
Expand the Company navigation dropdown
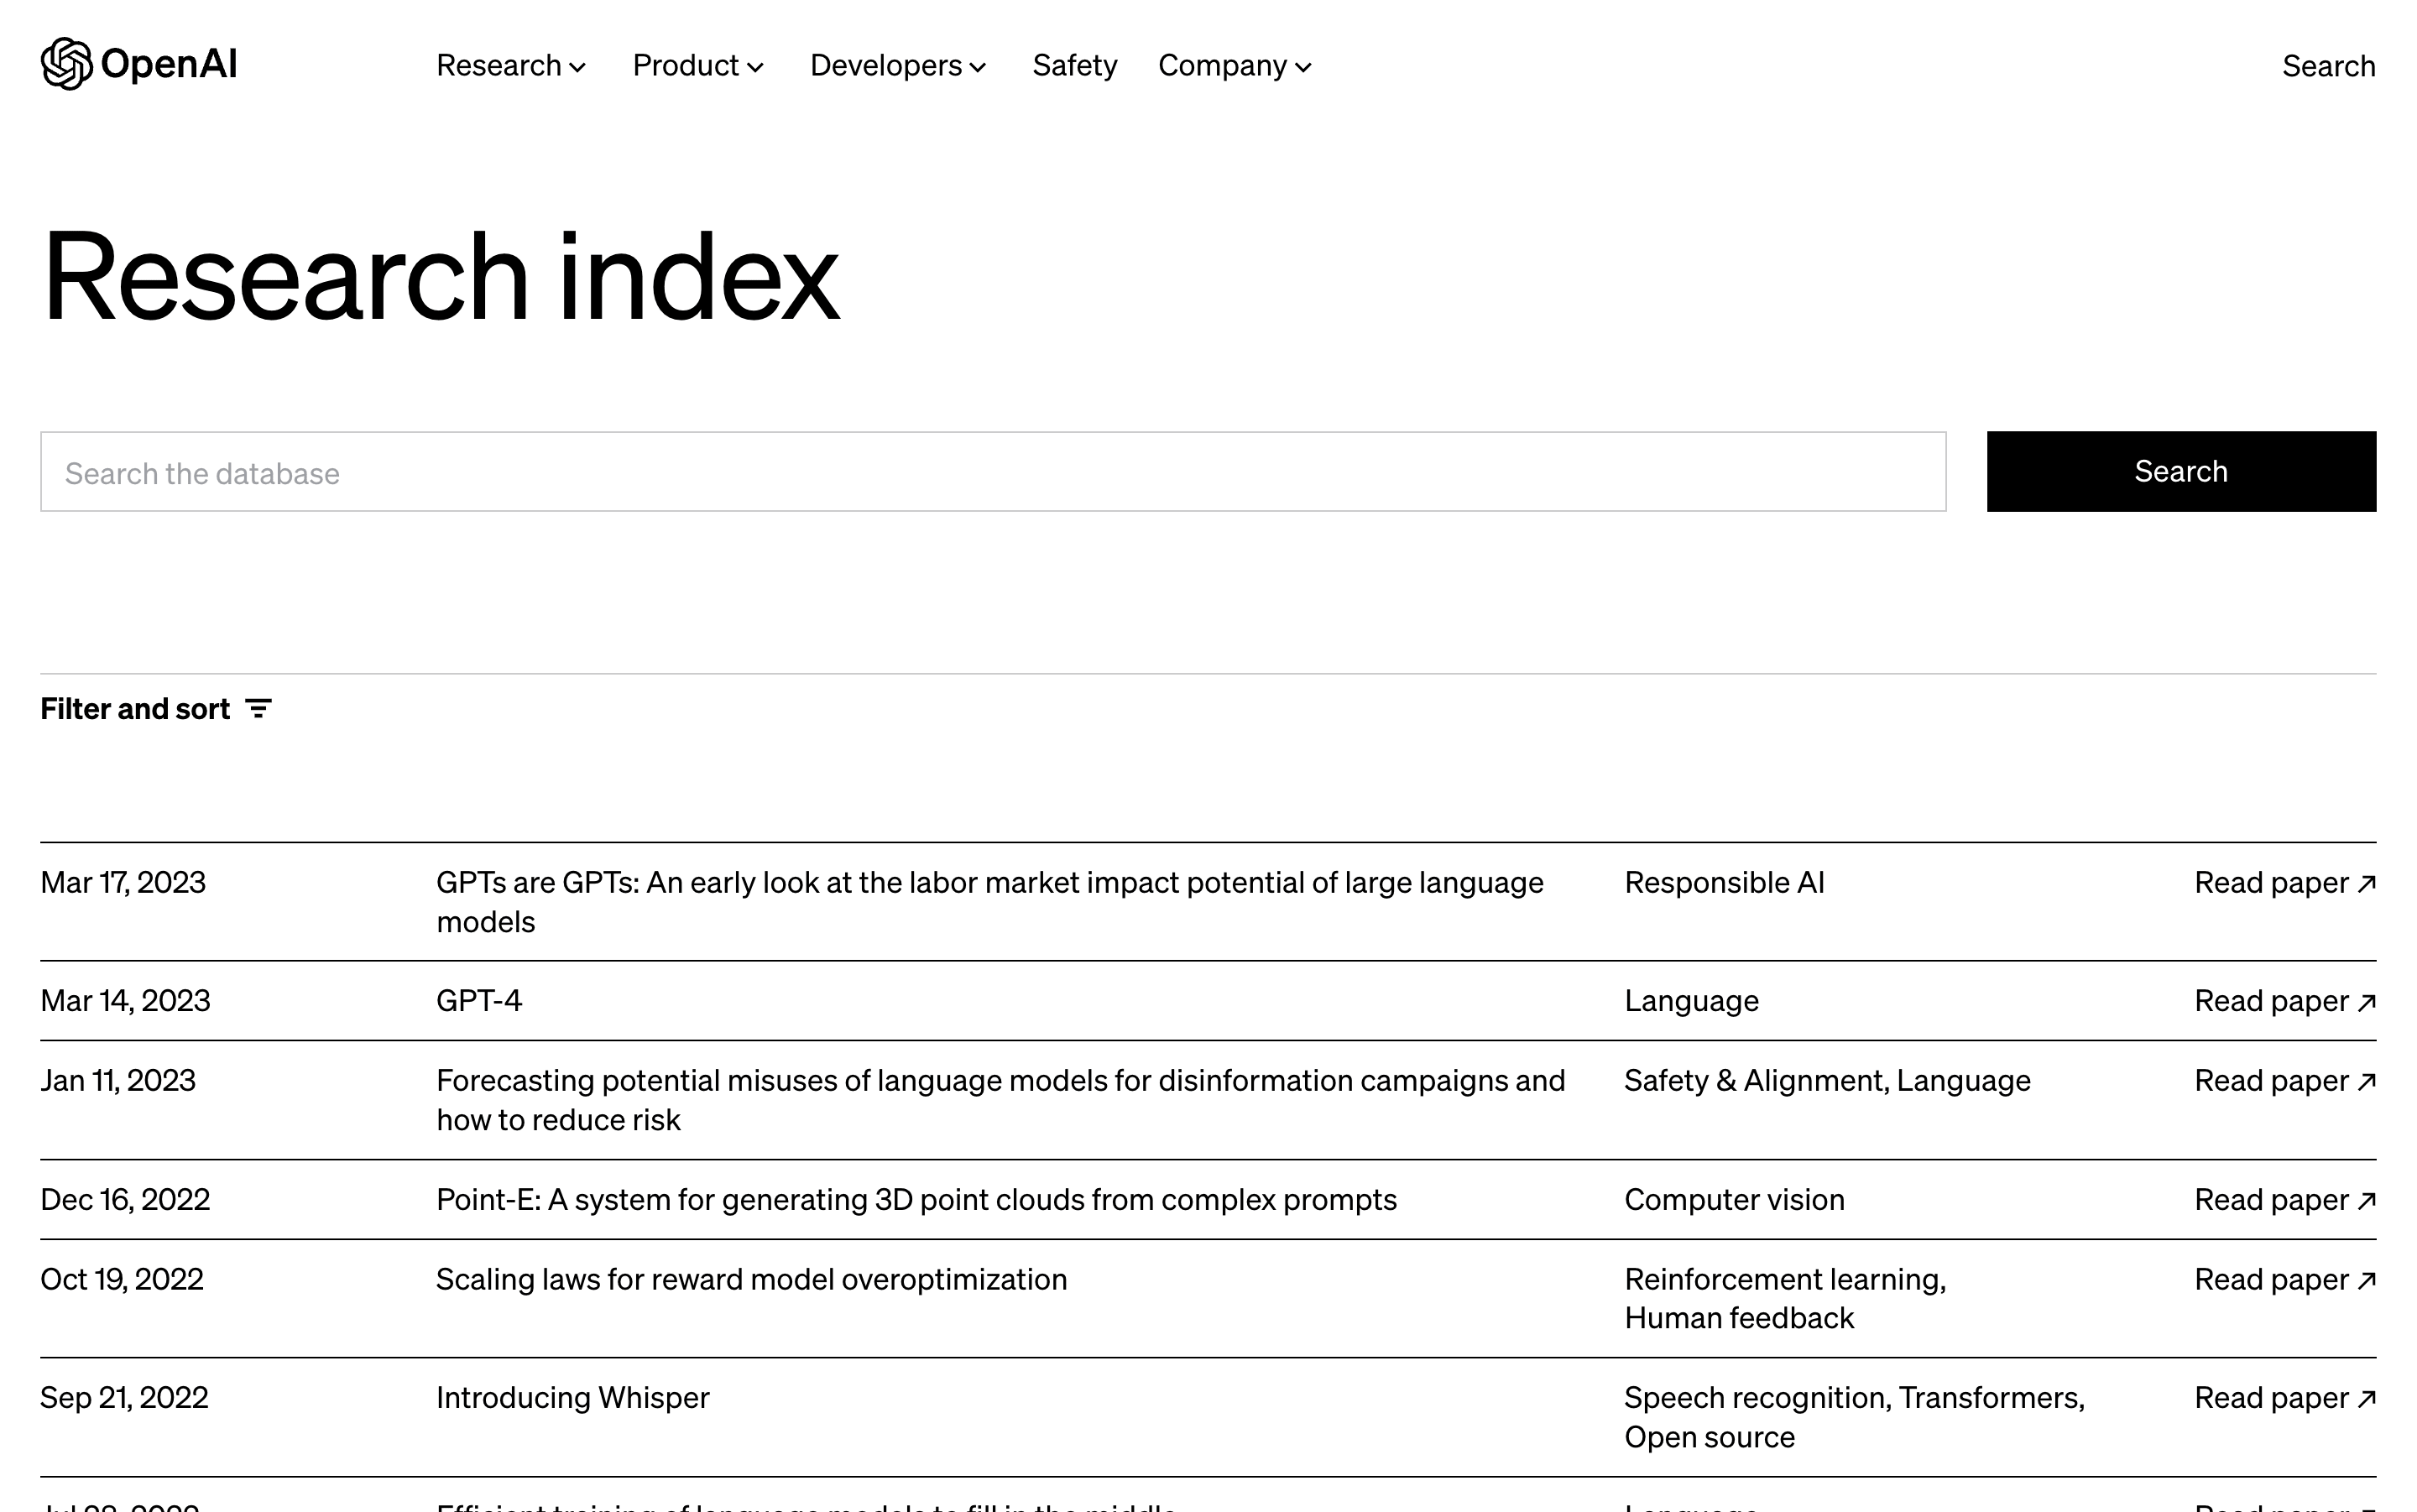coord(1234,65)
